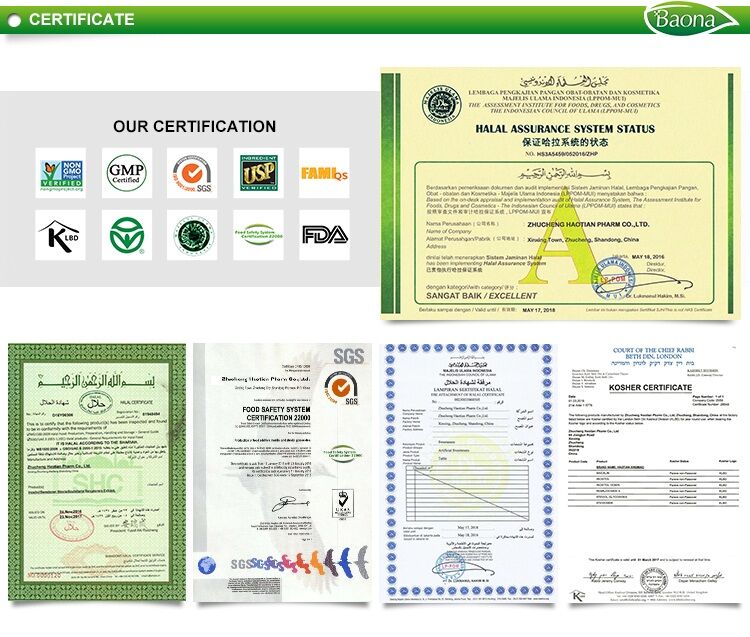Click the USP Ingredient Verified icon
Viewport: 750px width, 637px height.
(x=258, y=173)
